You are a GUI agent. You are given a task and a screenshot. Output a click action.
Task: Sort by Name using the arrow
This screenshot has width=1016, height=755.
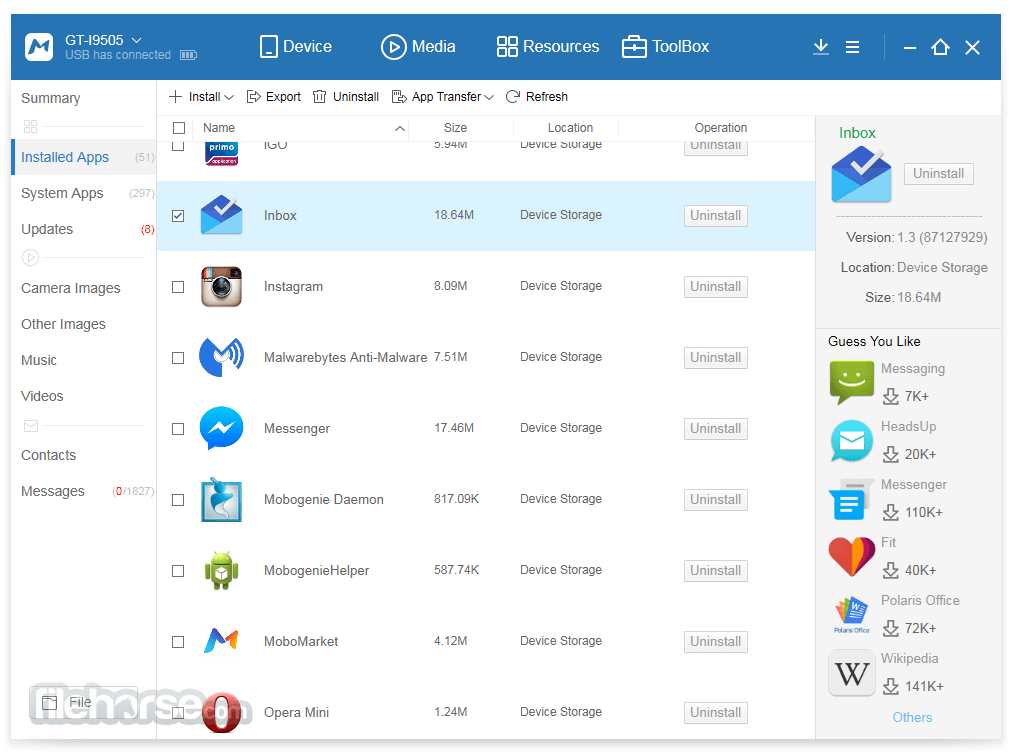coord(400,128)
